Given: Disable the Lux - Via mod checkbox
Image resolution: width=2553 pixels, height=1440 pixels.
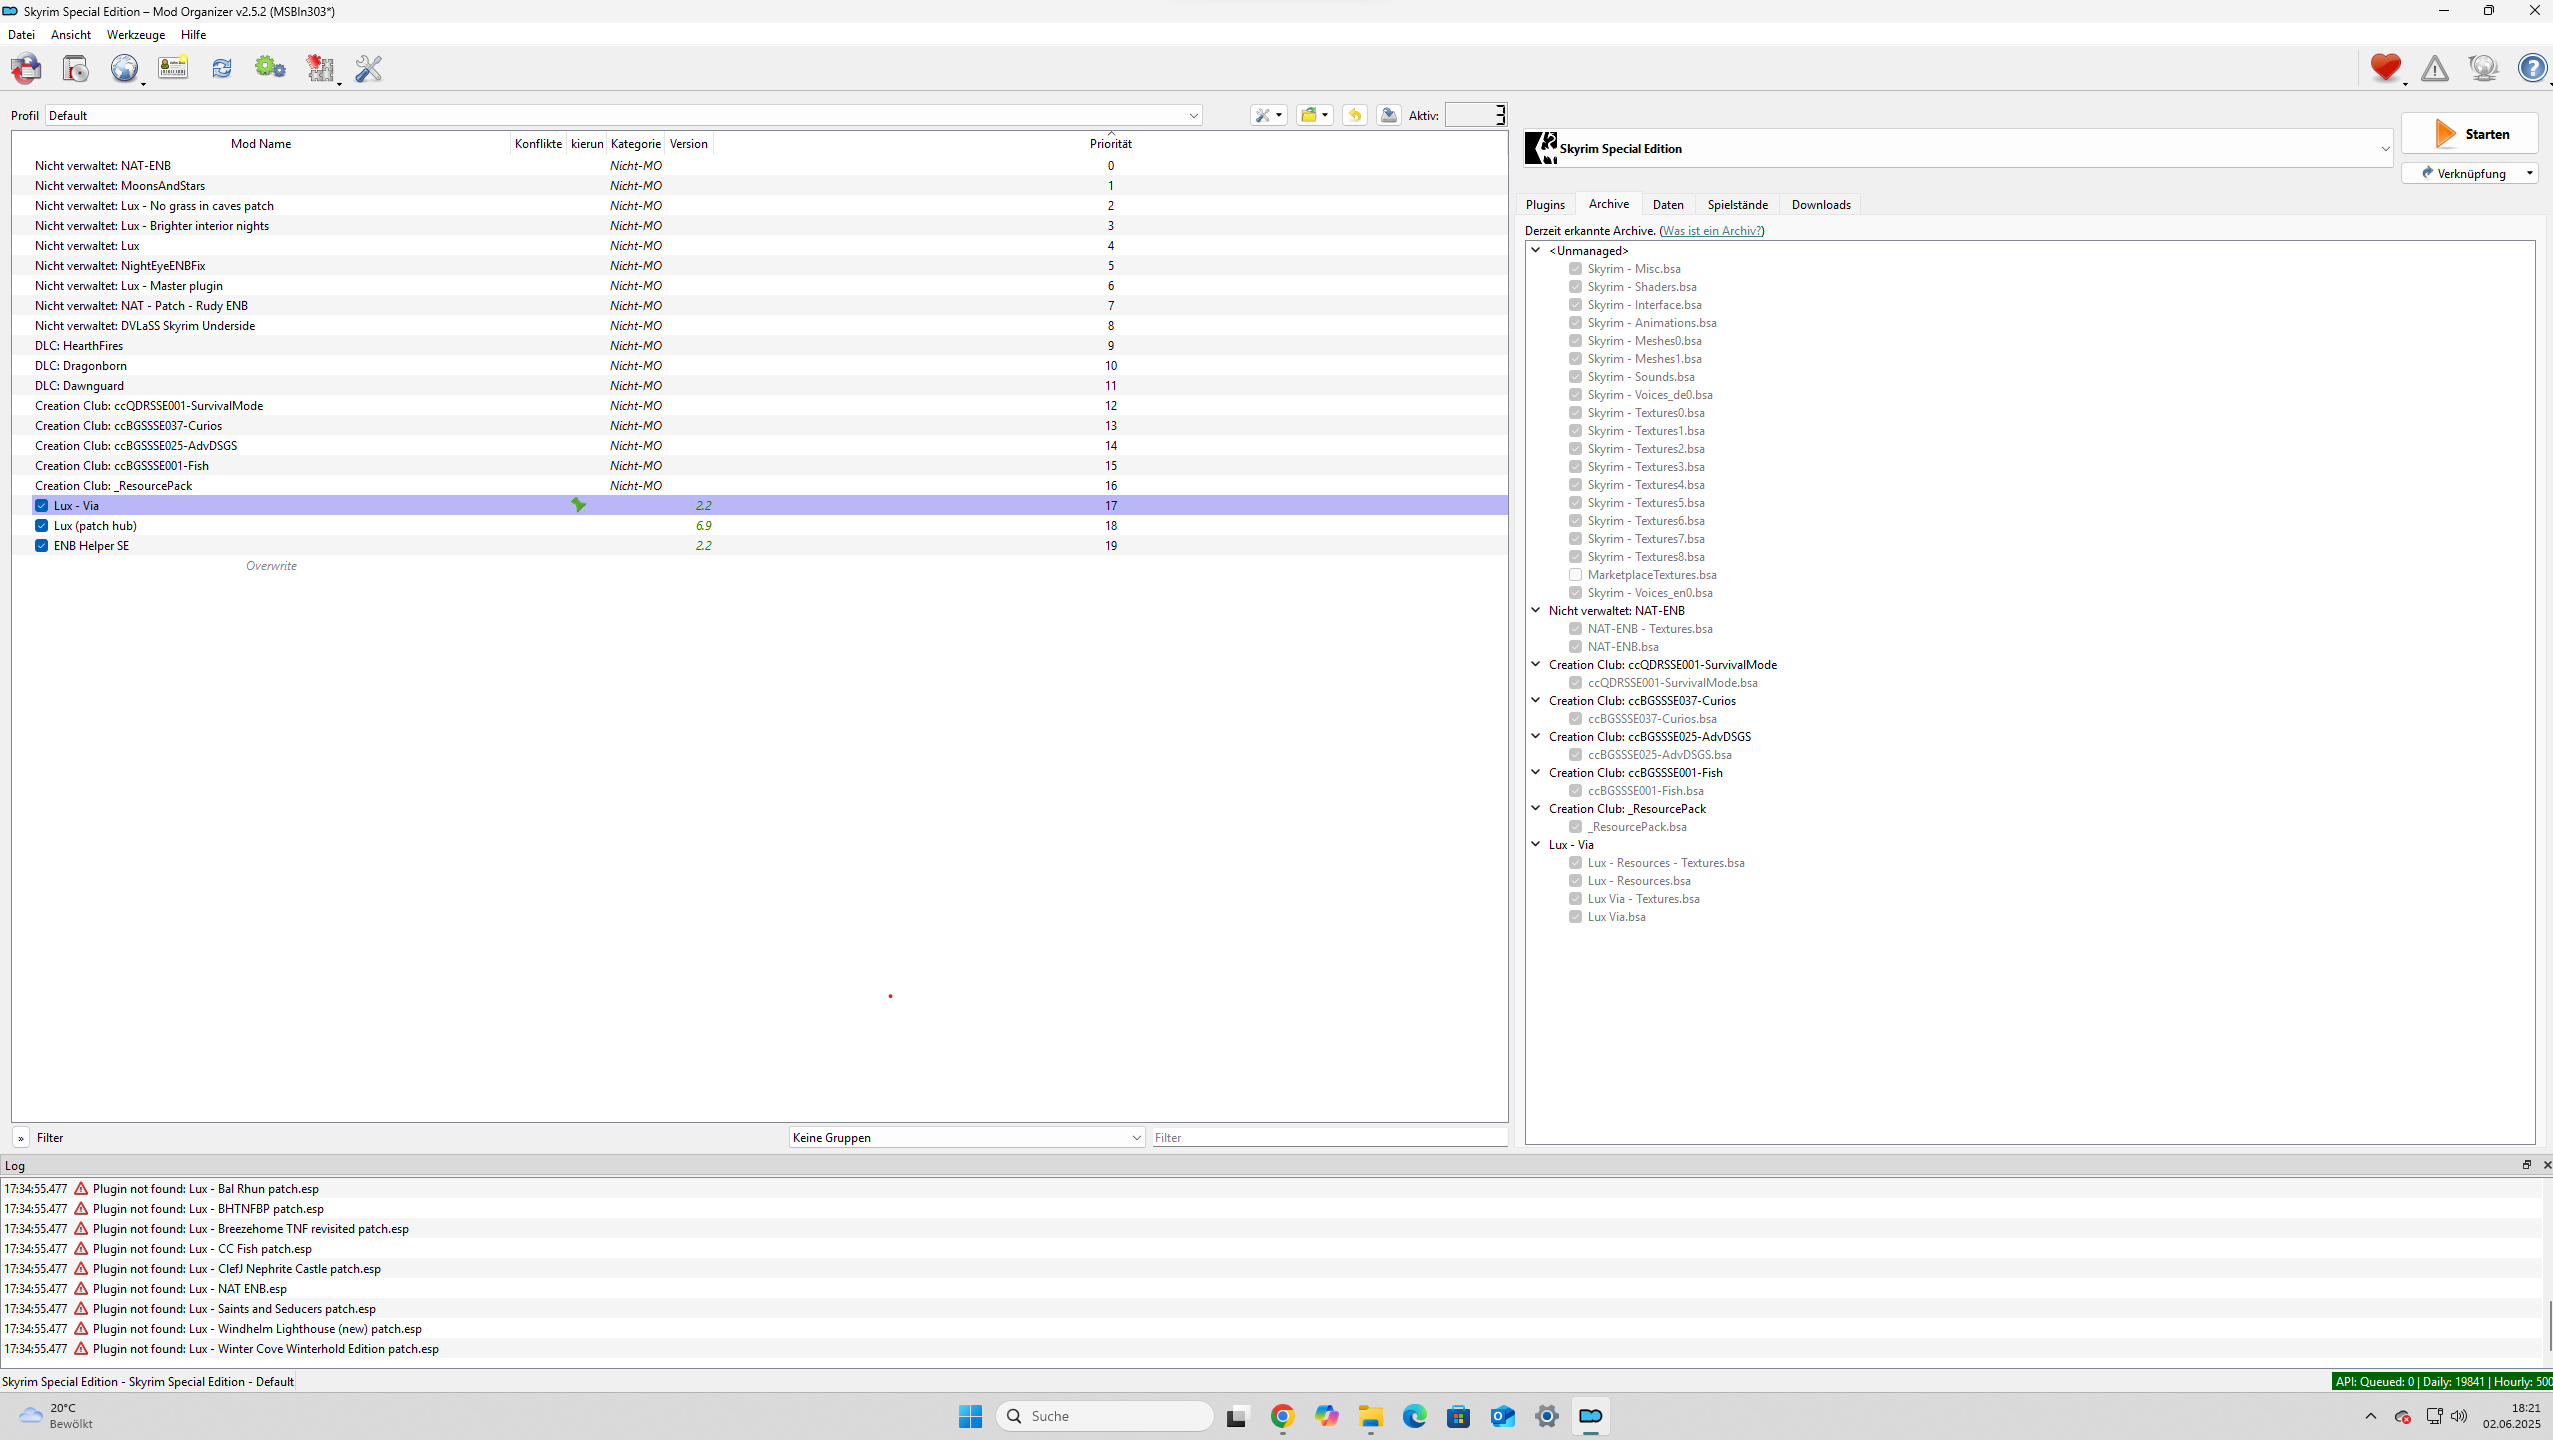Looking at the screenshot, I should pyautogui.click(x=41, y=506).
